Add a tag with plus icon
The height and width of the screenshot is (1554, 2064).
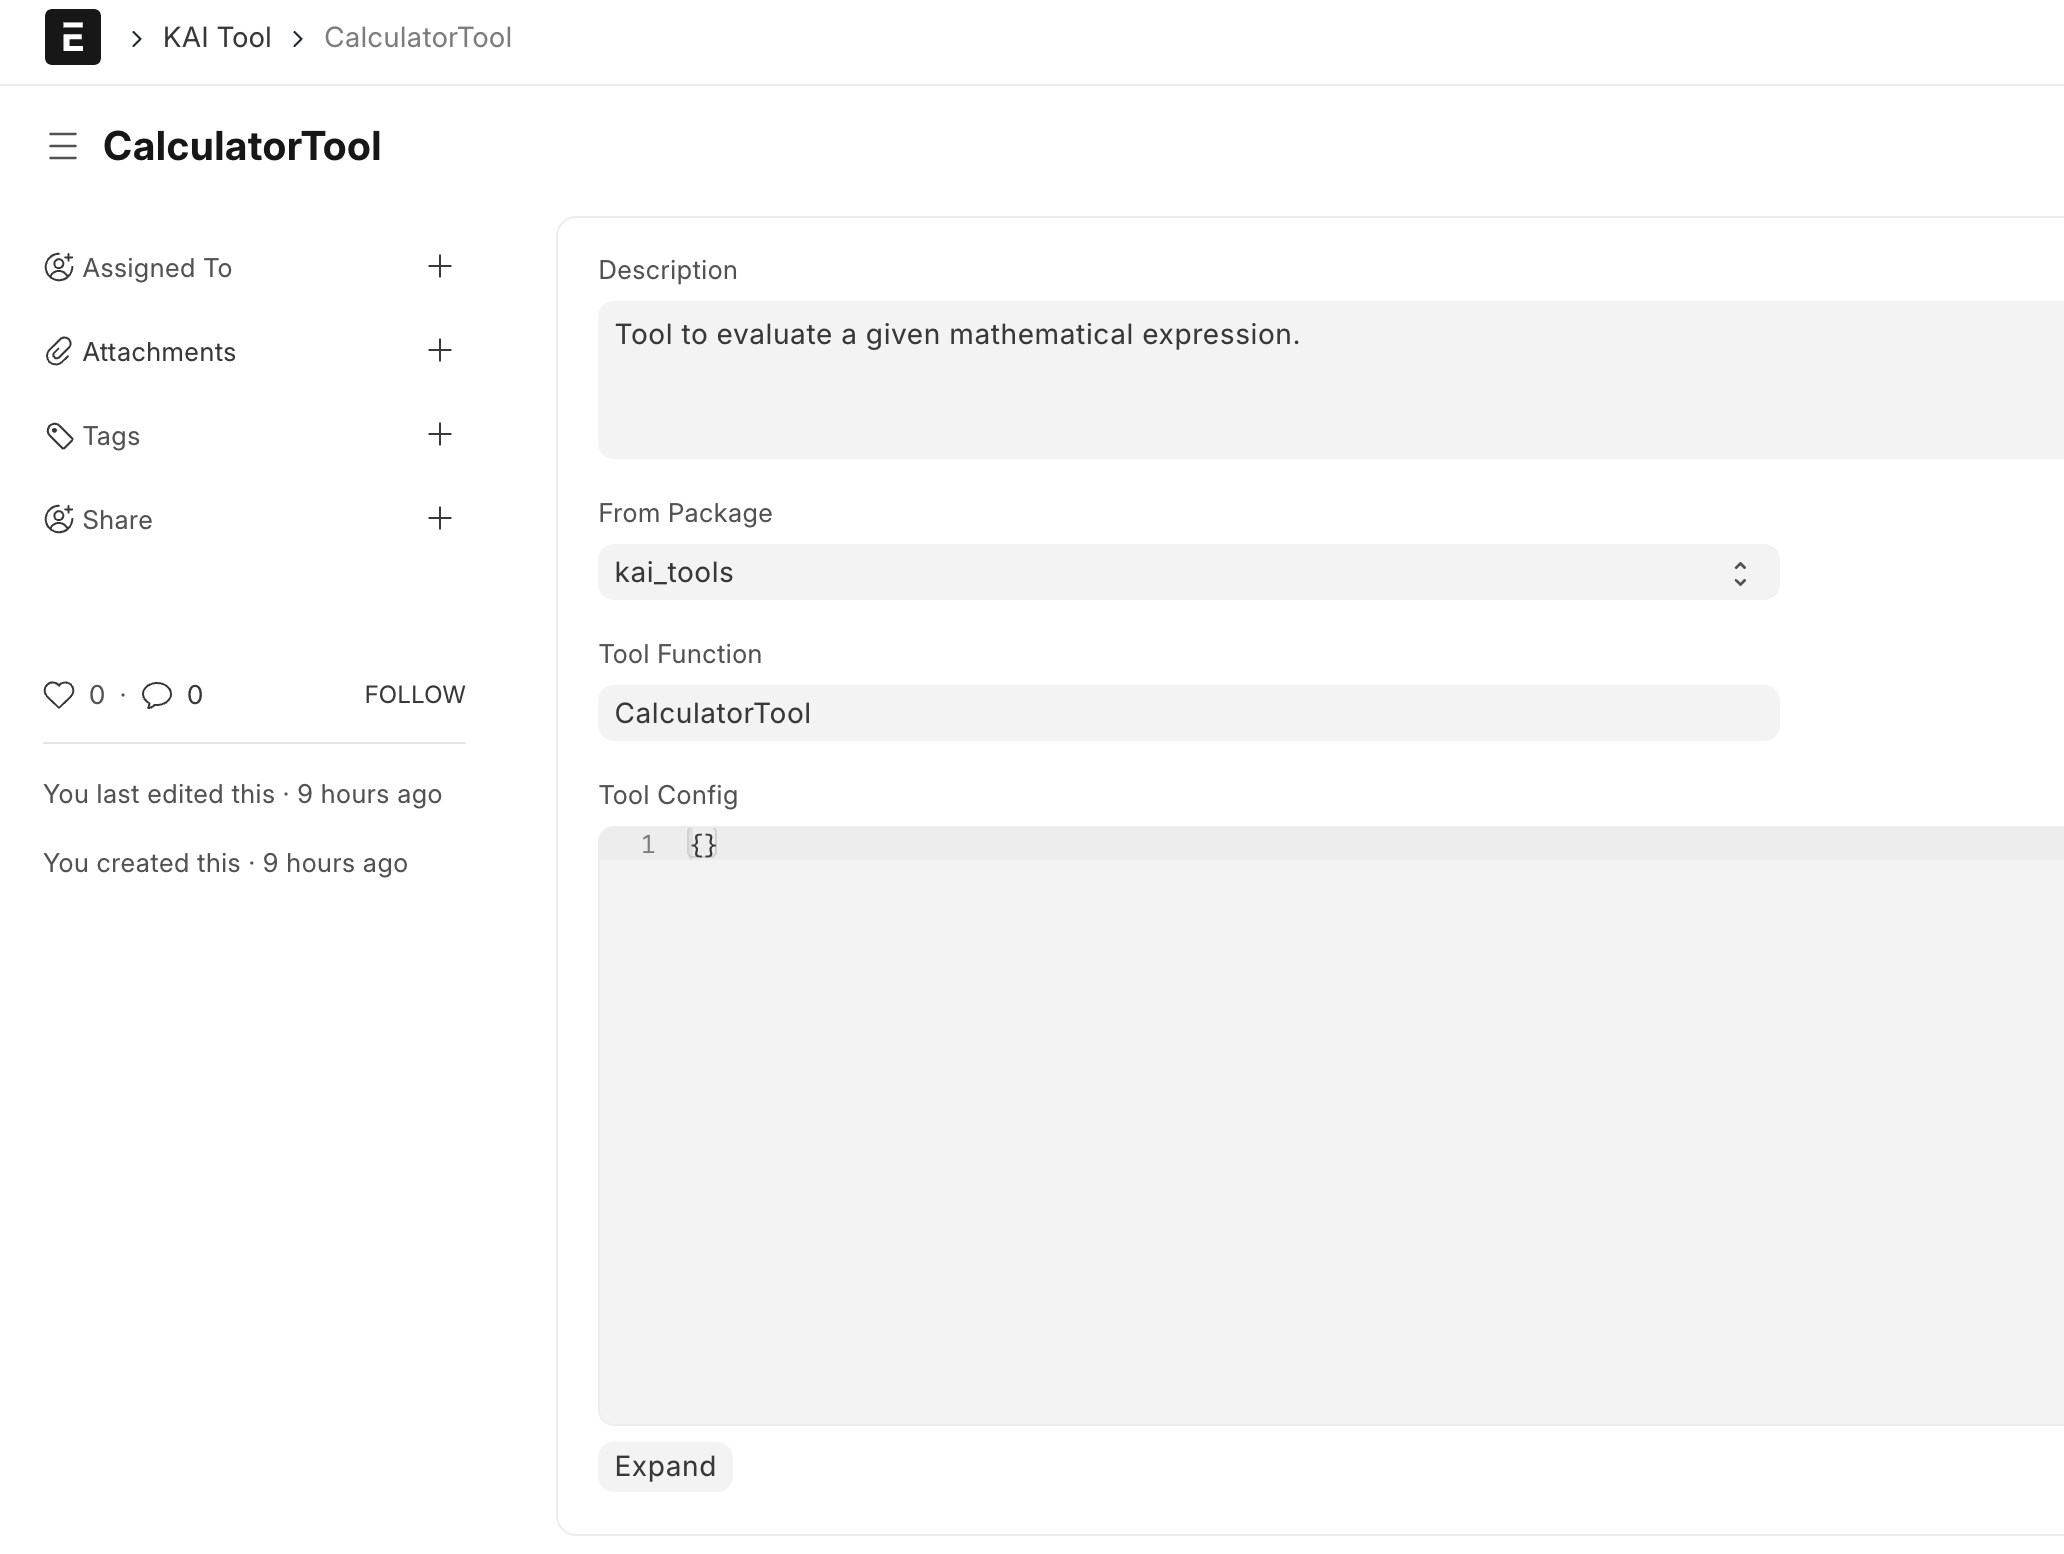coord(439,434)
